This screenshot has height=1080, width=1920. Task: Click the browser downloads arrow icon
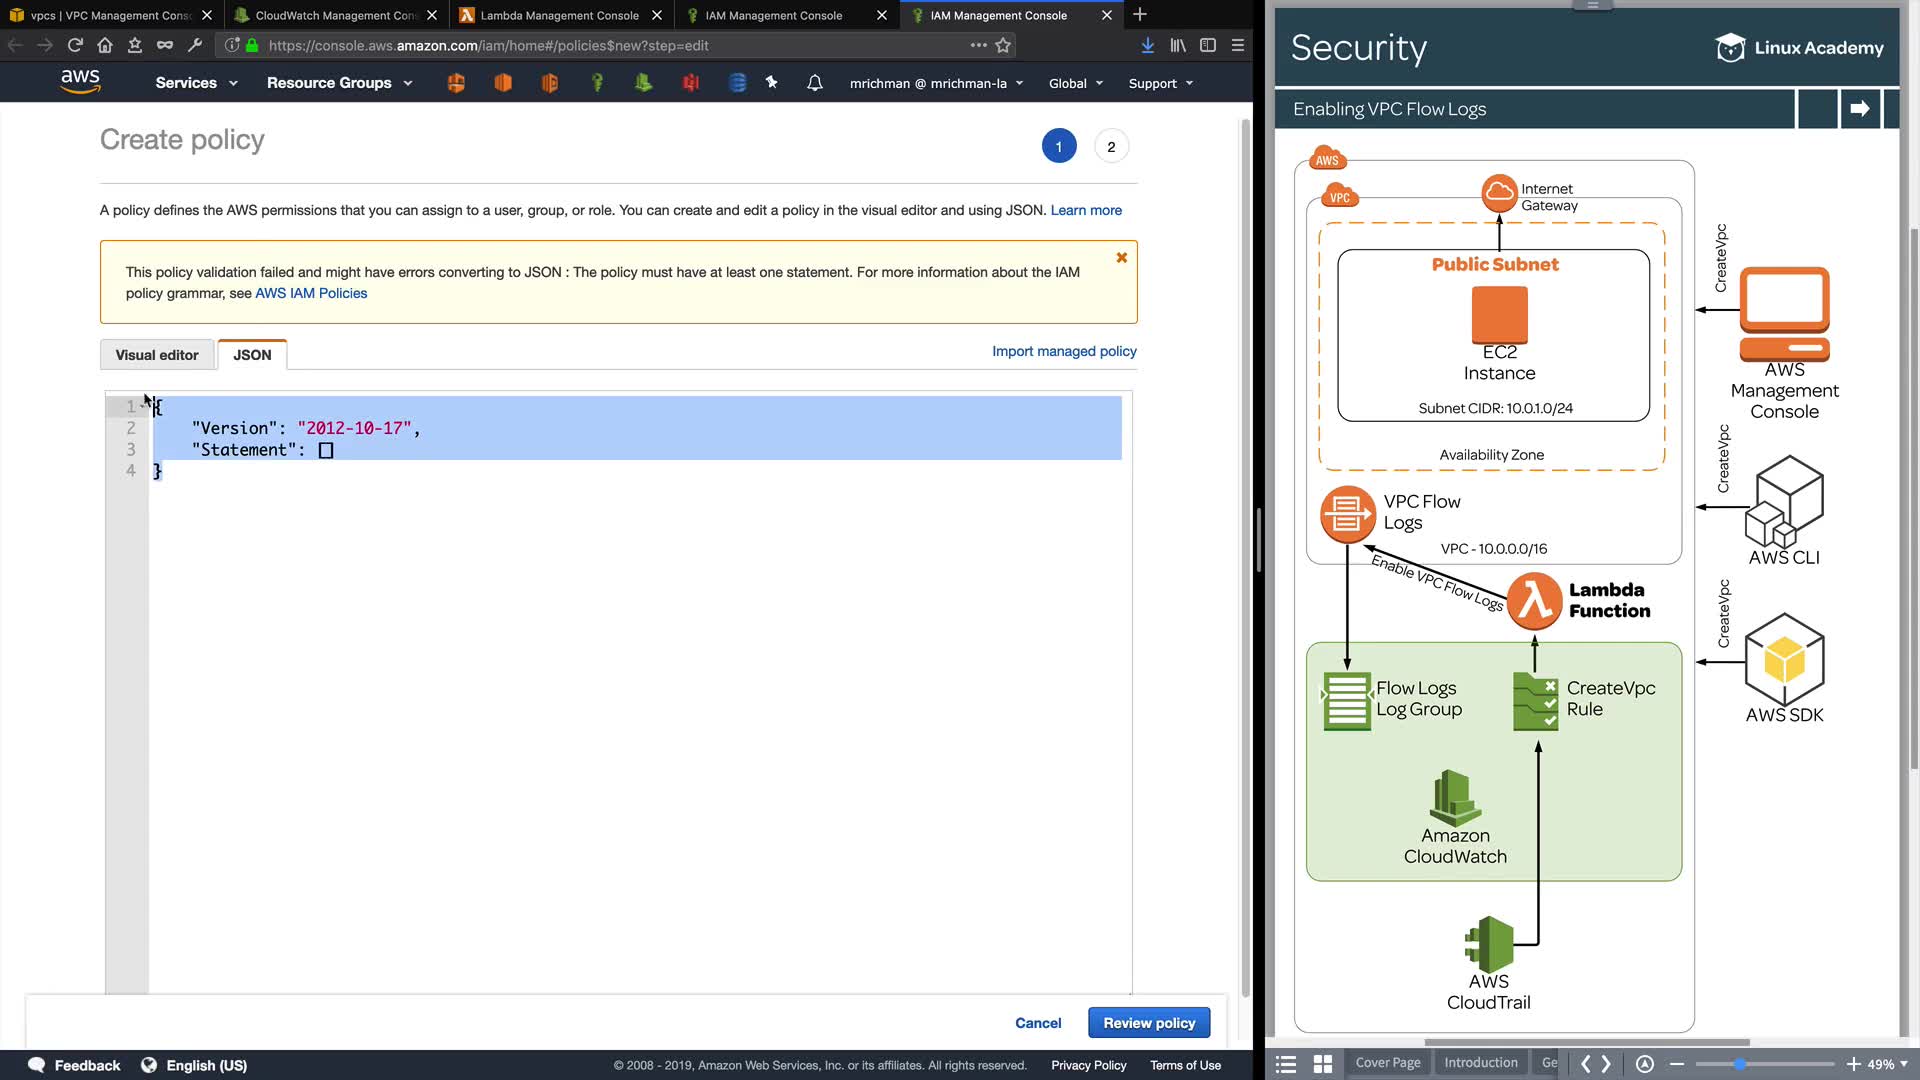pyautogui.click(x=1147, y=45)
